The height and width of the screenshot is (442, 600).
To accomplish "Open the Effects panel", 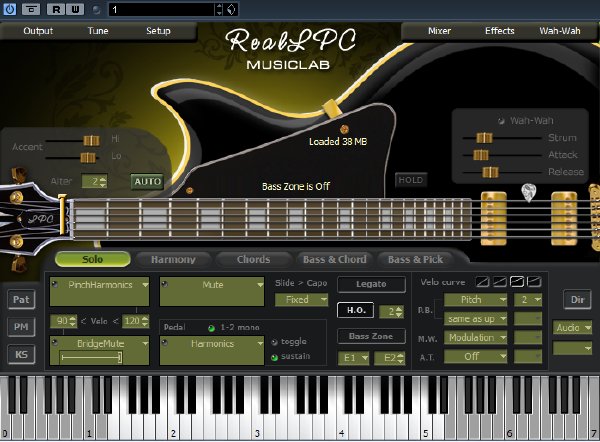I will pyautogui.click(x=499, y=31).
